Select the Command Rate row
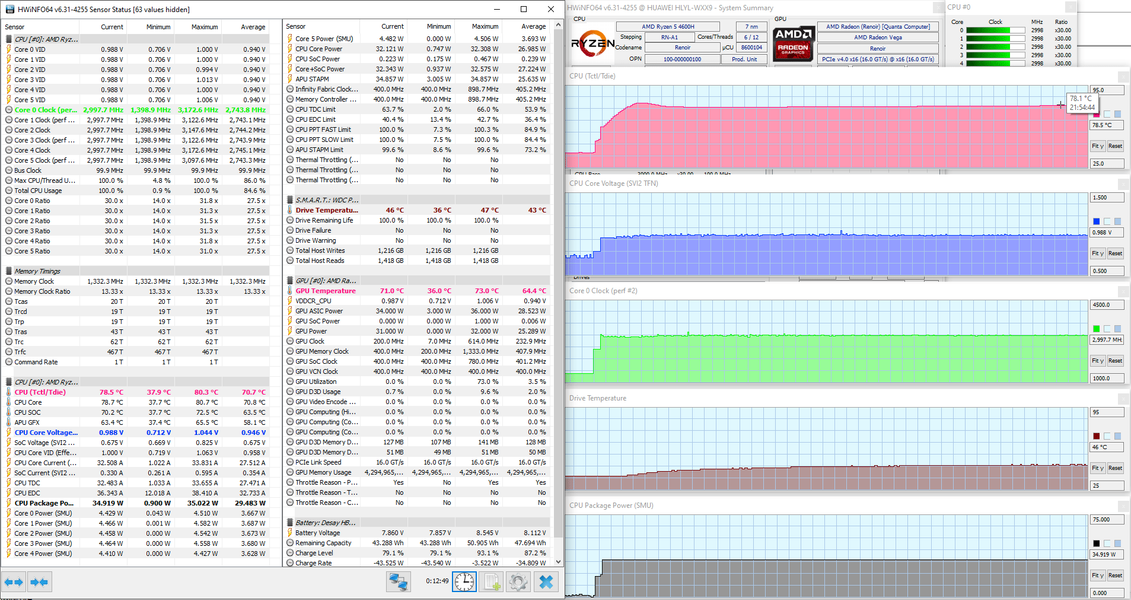The image size is (1131, 600). pyautogui.click(x=136, y=362)
